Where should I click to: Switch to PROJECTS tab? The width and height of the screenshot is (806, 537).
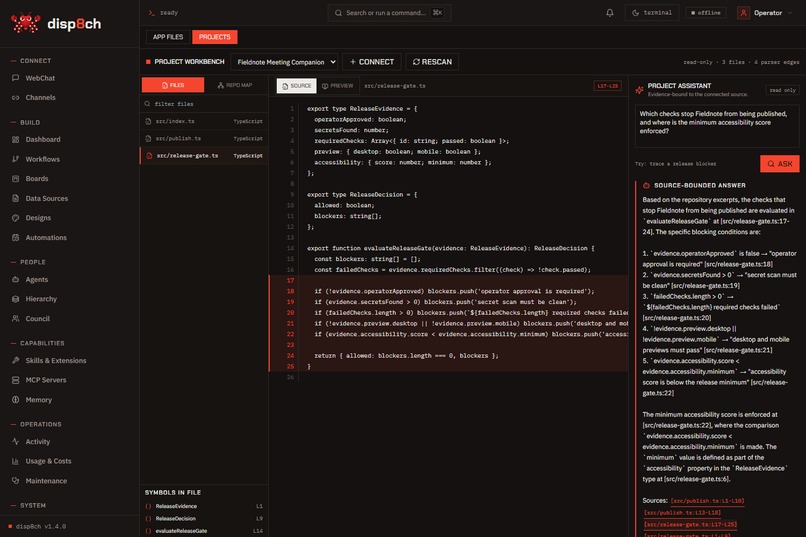pyautogui.click(x=215, y=37)
